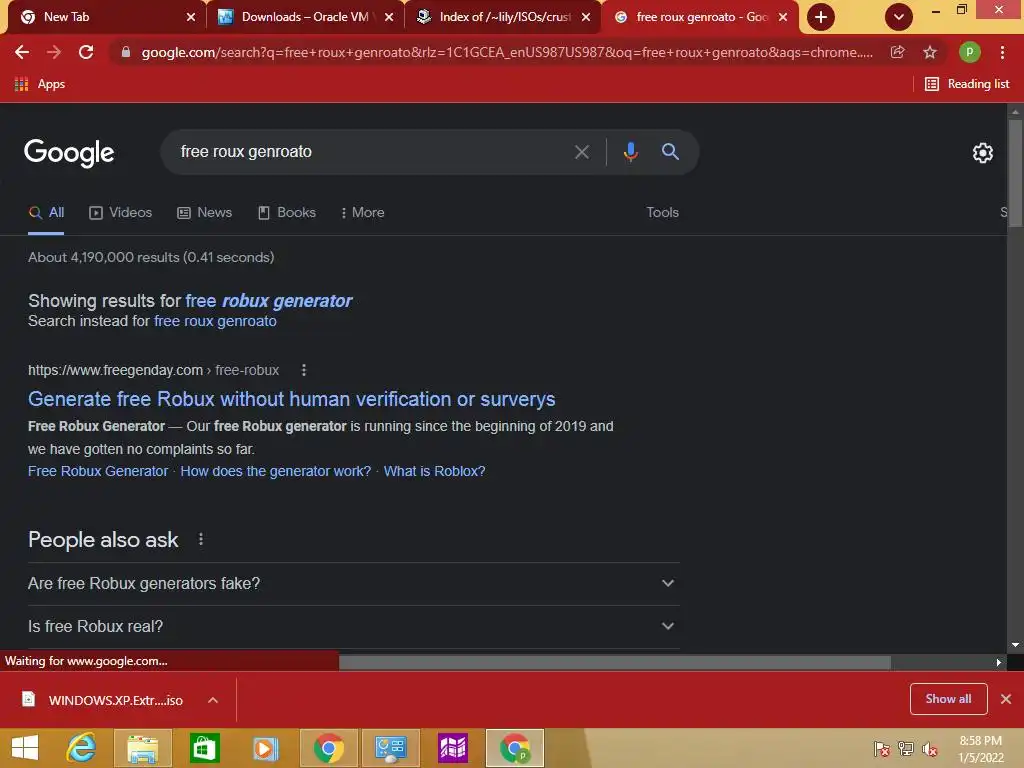
Task: Open People also ask options menu
Action: point(201,539)
